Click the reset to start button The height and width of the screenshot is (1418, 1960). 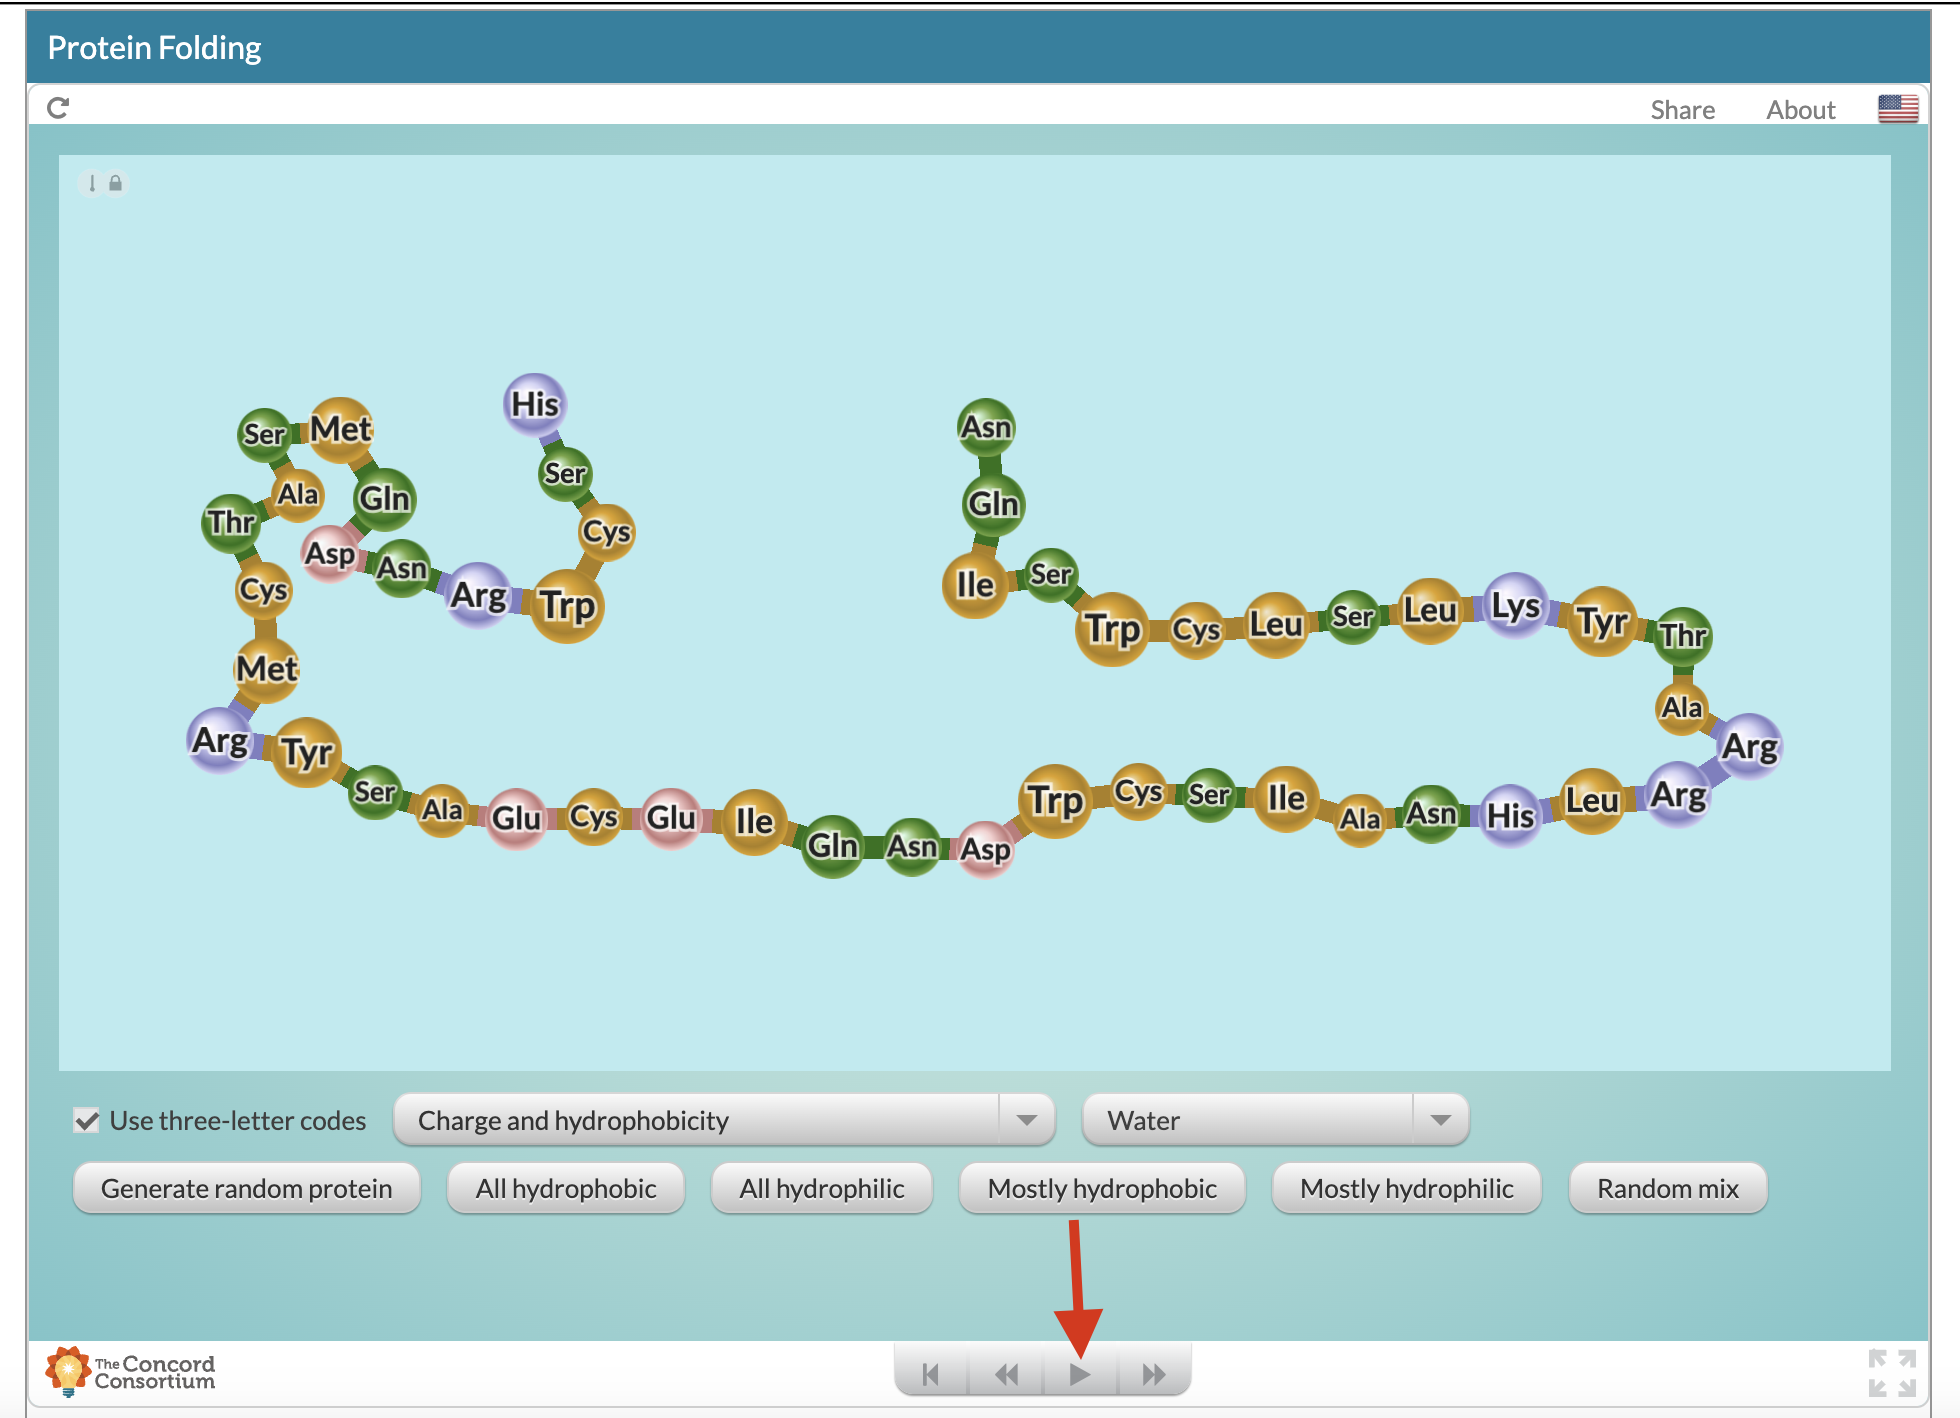click(931, 1374)
